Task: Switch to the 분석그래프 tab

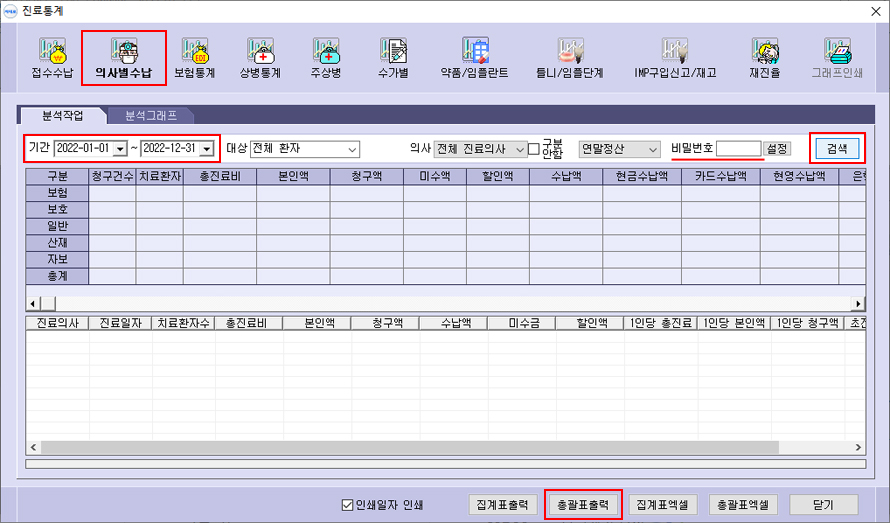Action: [x=151, y=115]
